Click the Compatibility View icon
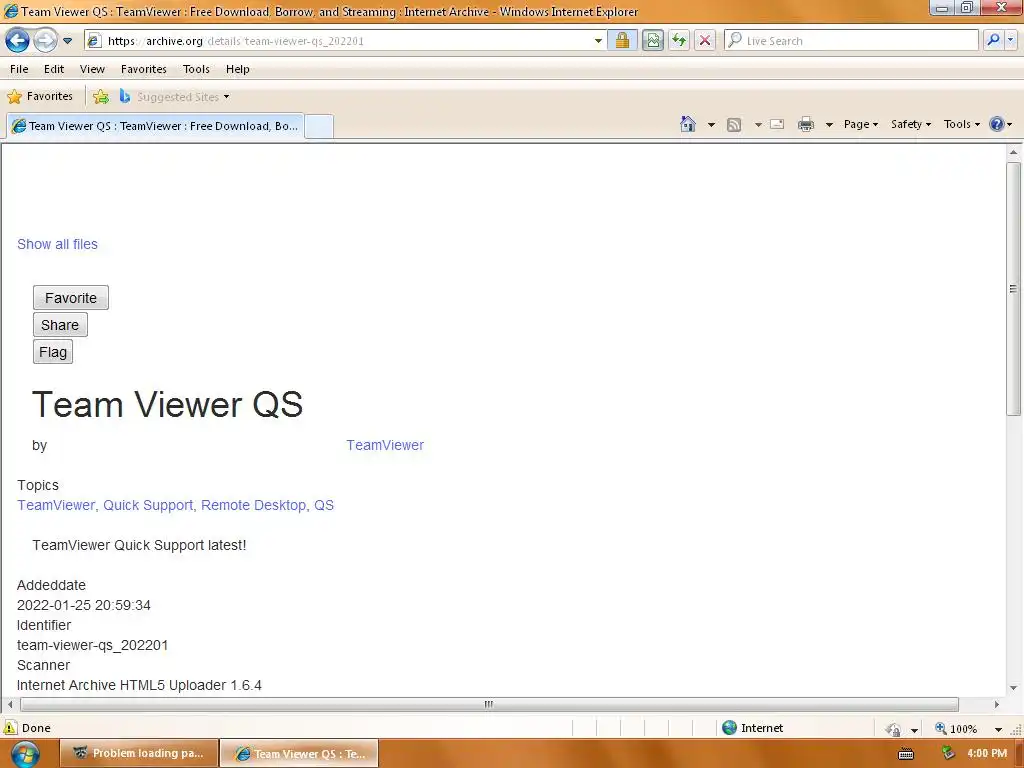This screenshot has width=1024, height=768. (652, 40)
